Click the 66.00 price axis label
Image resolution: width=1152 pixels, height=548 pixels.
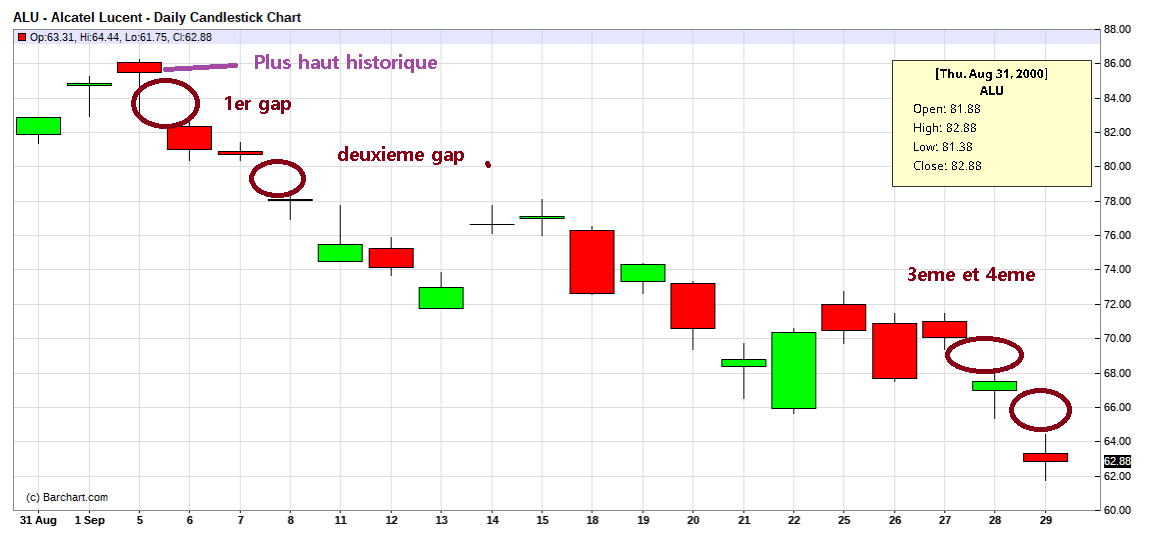[1117, 407]
